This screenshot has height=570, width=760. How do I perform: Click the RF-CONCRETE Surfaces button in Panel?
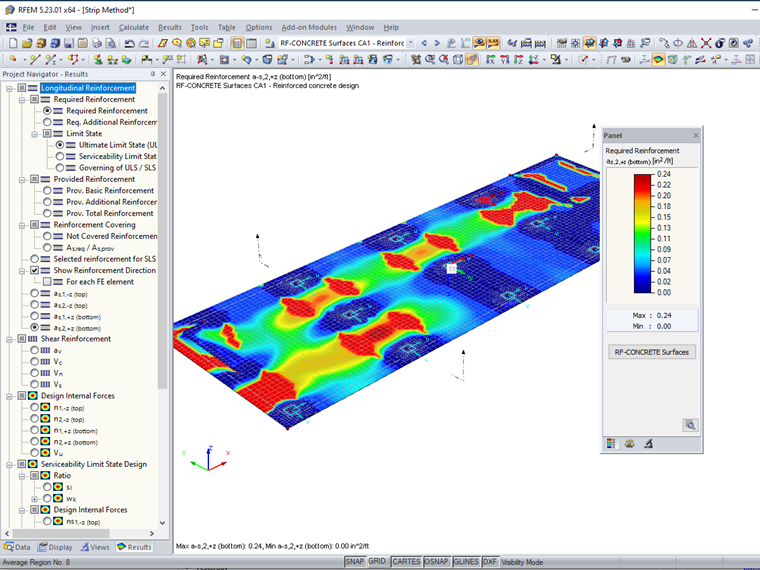651,352
